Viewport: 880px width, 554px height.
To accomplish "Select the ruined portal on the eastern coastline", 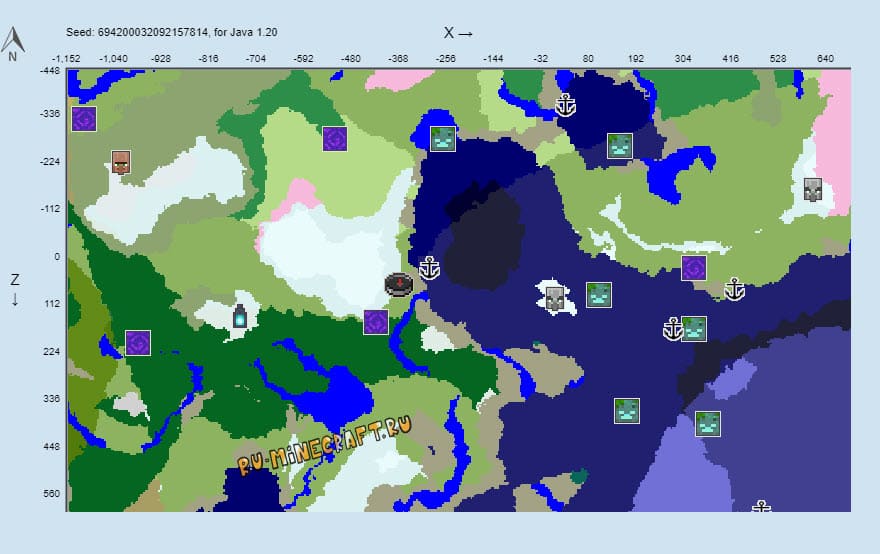I will (x=694, y=268).
